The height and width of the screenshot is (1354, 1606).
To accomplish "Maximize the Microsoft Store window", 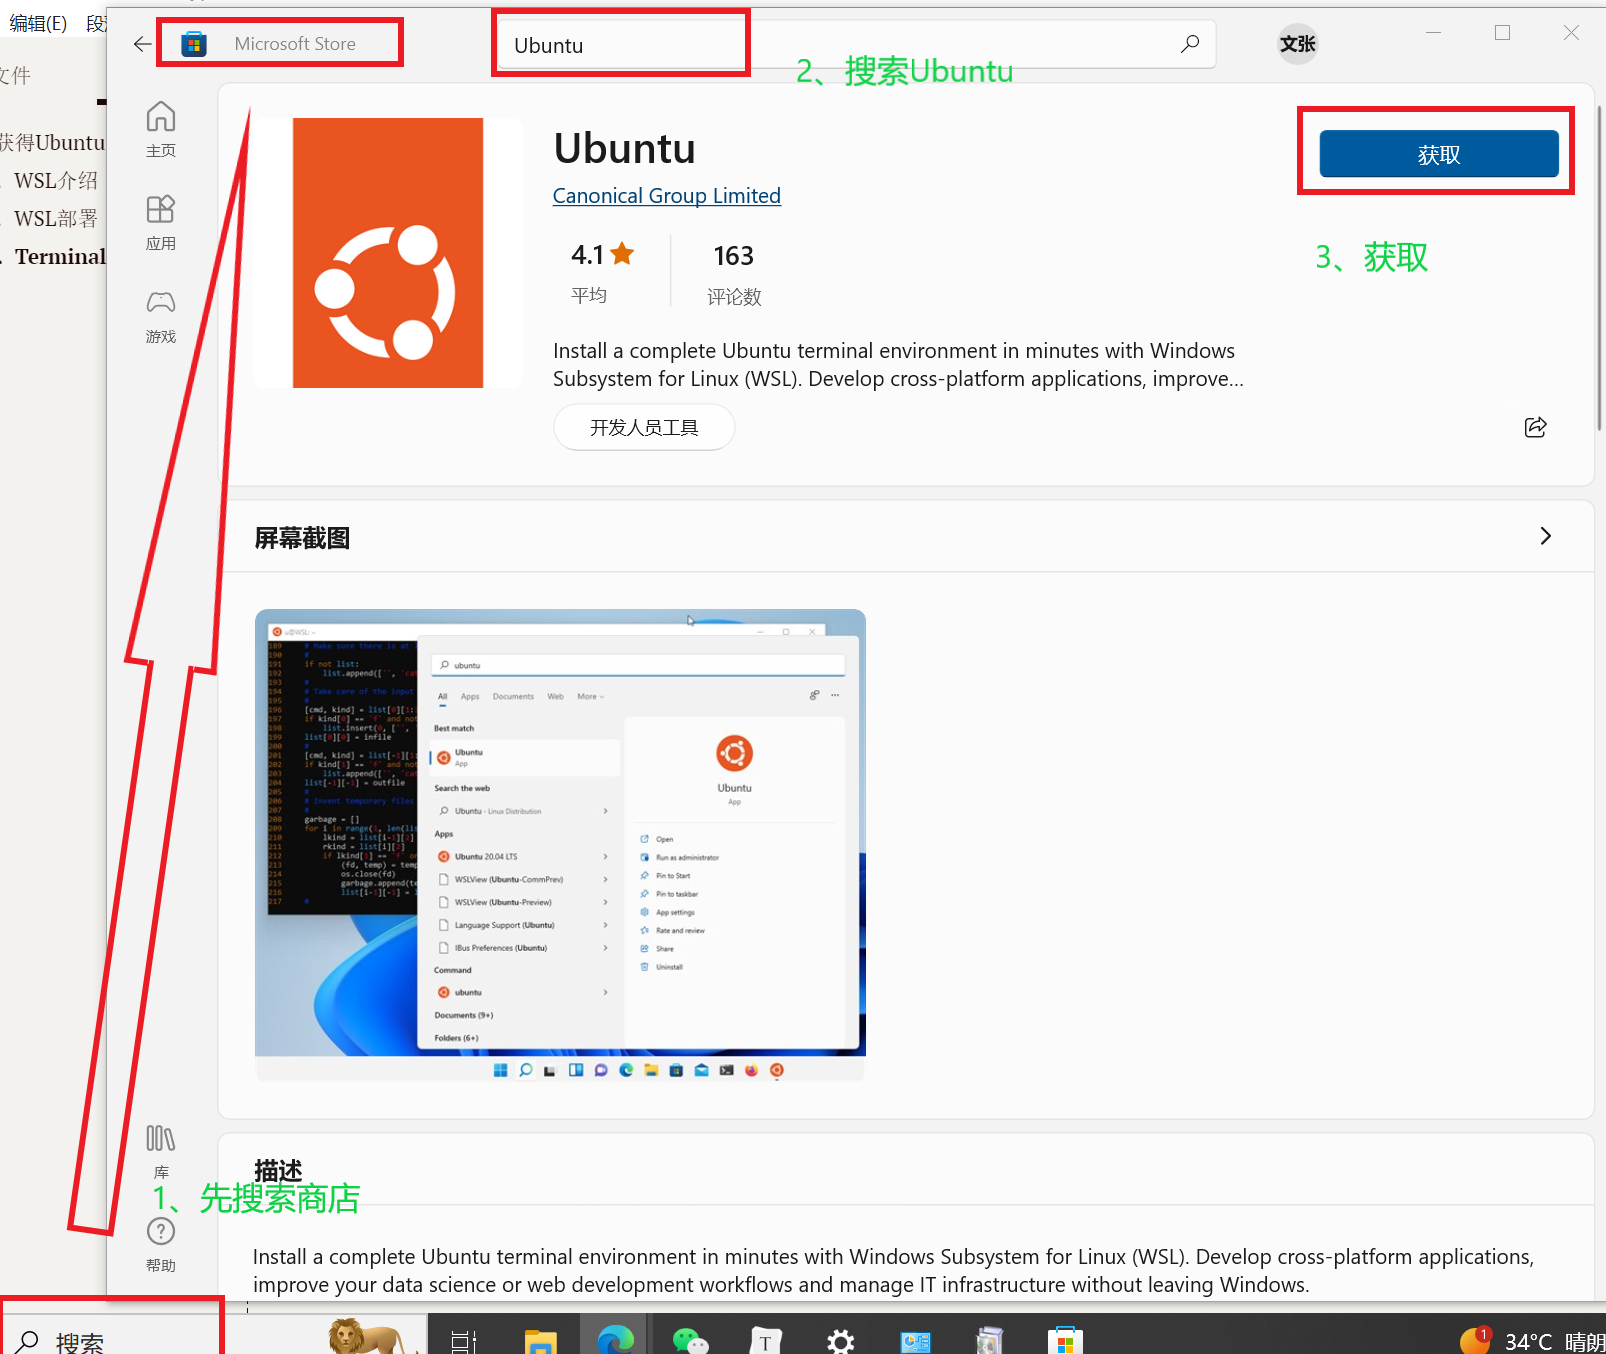I will point(1502,33).
